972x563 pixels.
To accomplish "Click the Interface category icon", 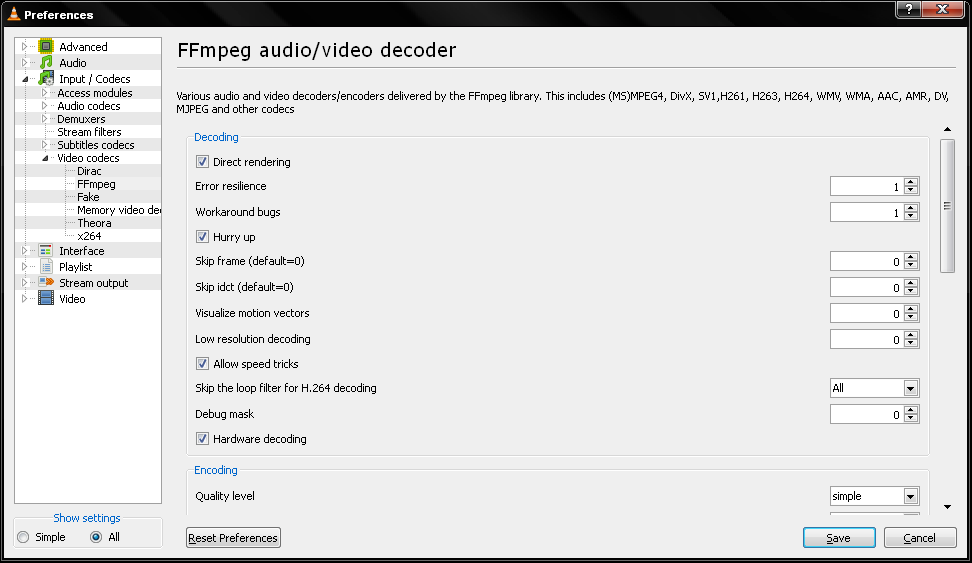I will click(x=46, y=250).
